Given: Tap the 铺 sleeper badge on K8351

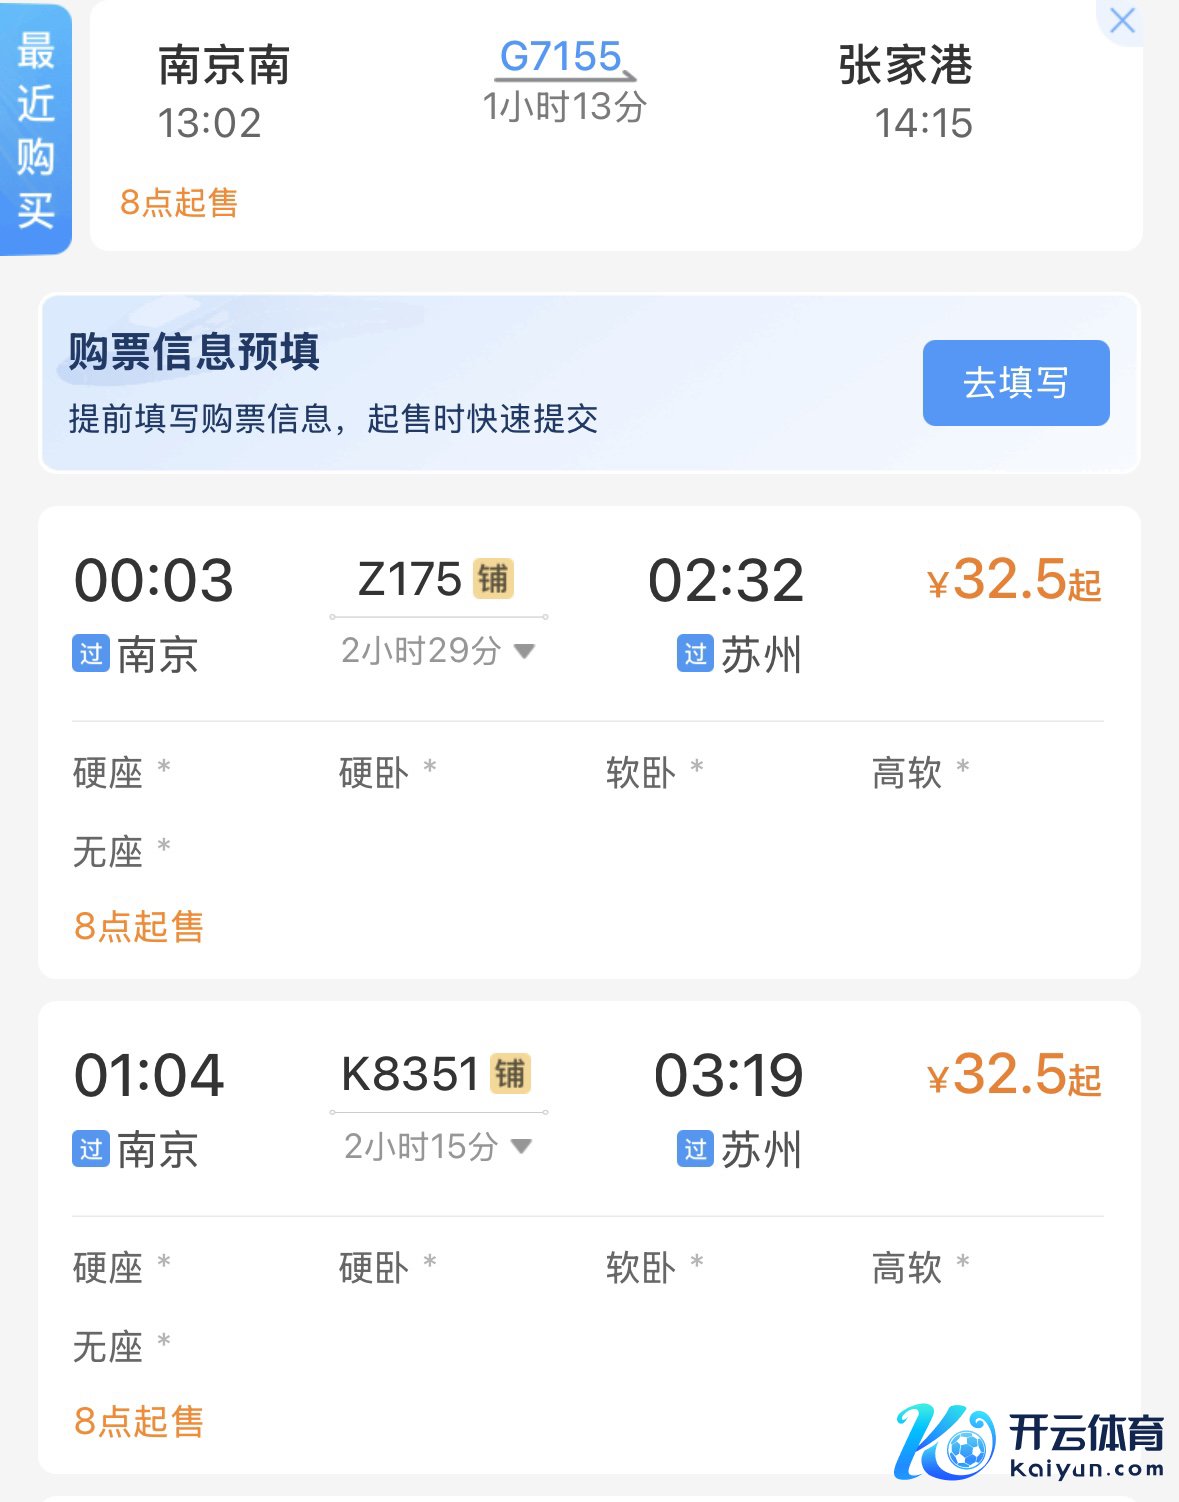Looking at the screenshot, I should (509, 1074).
